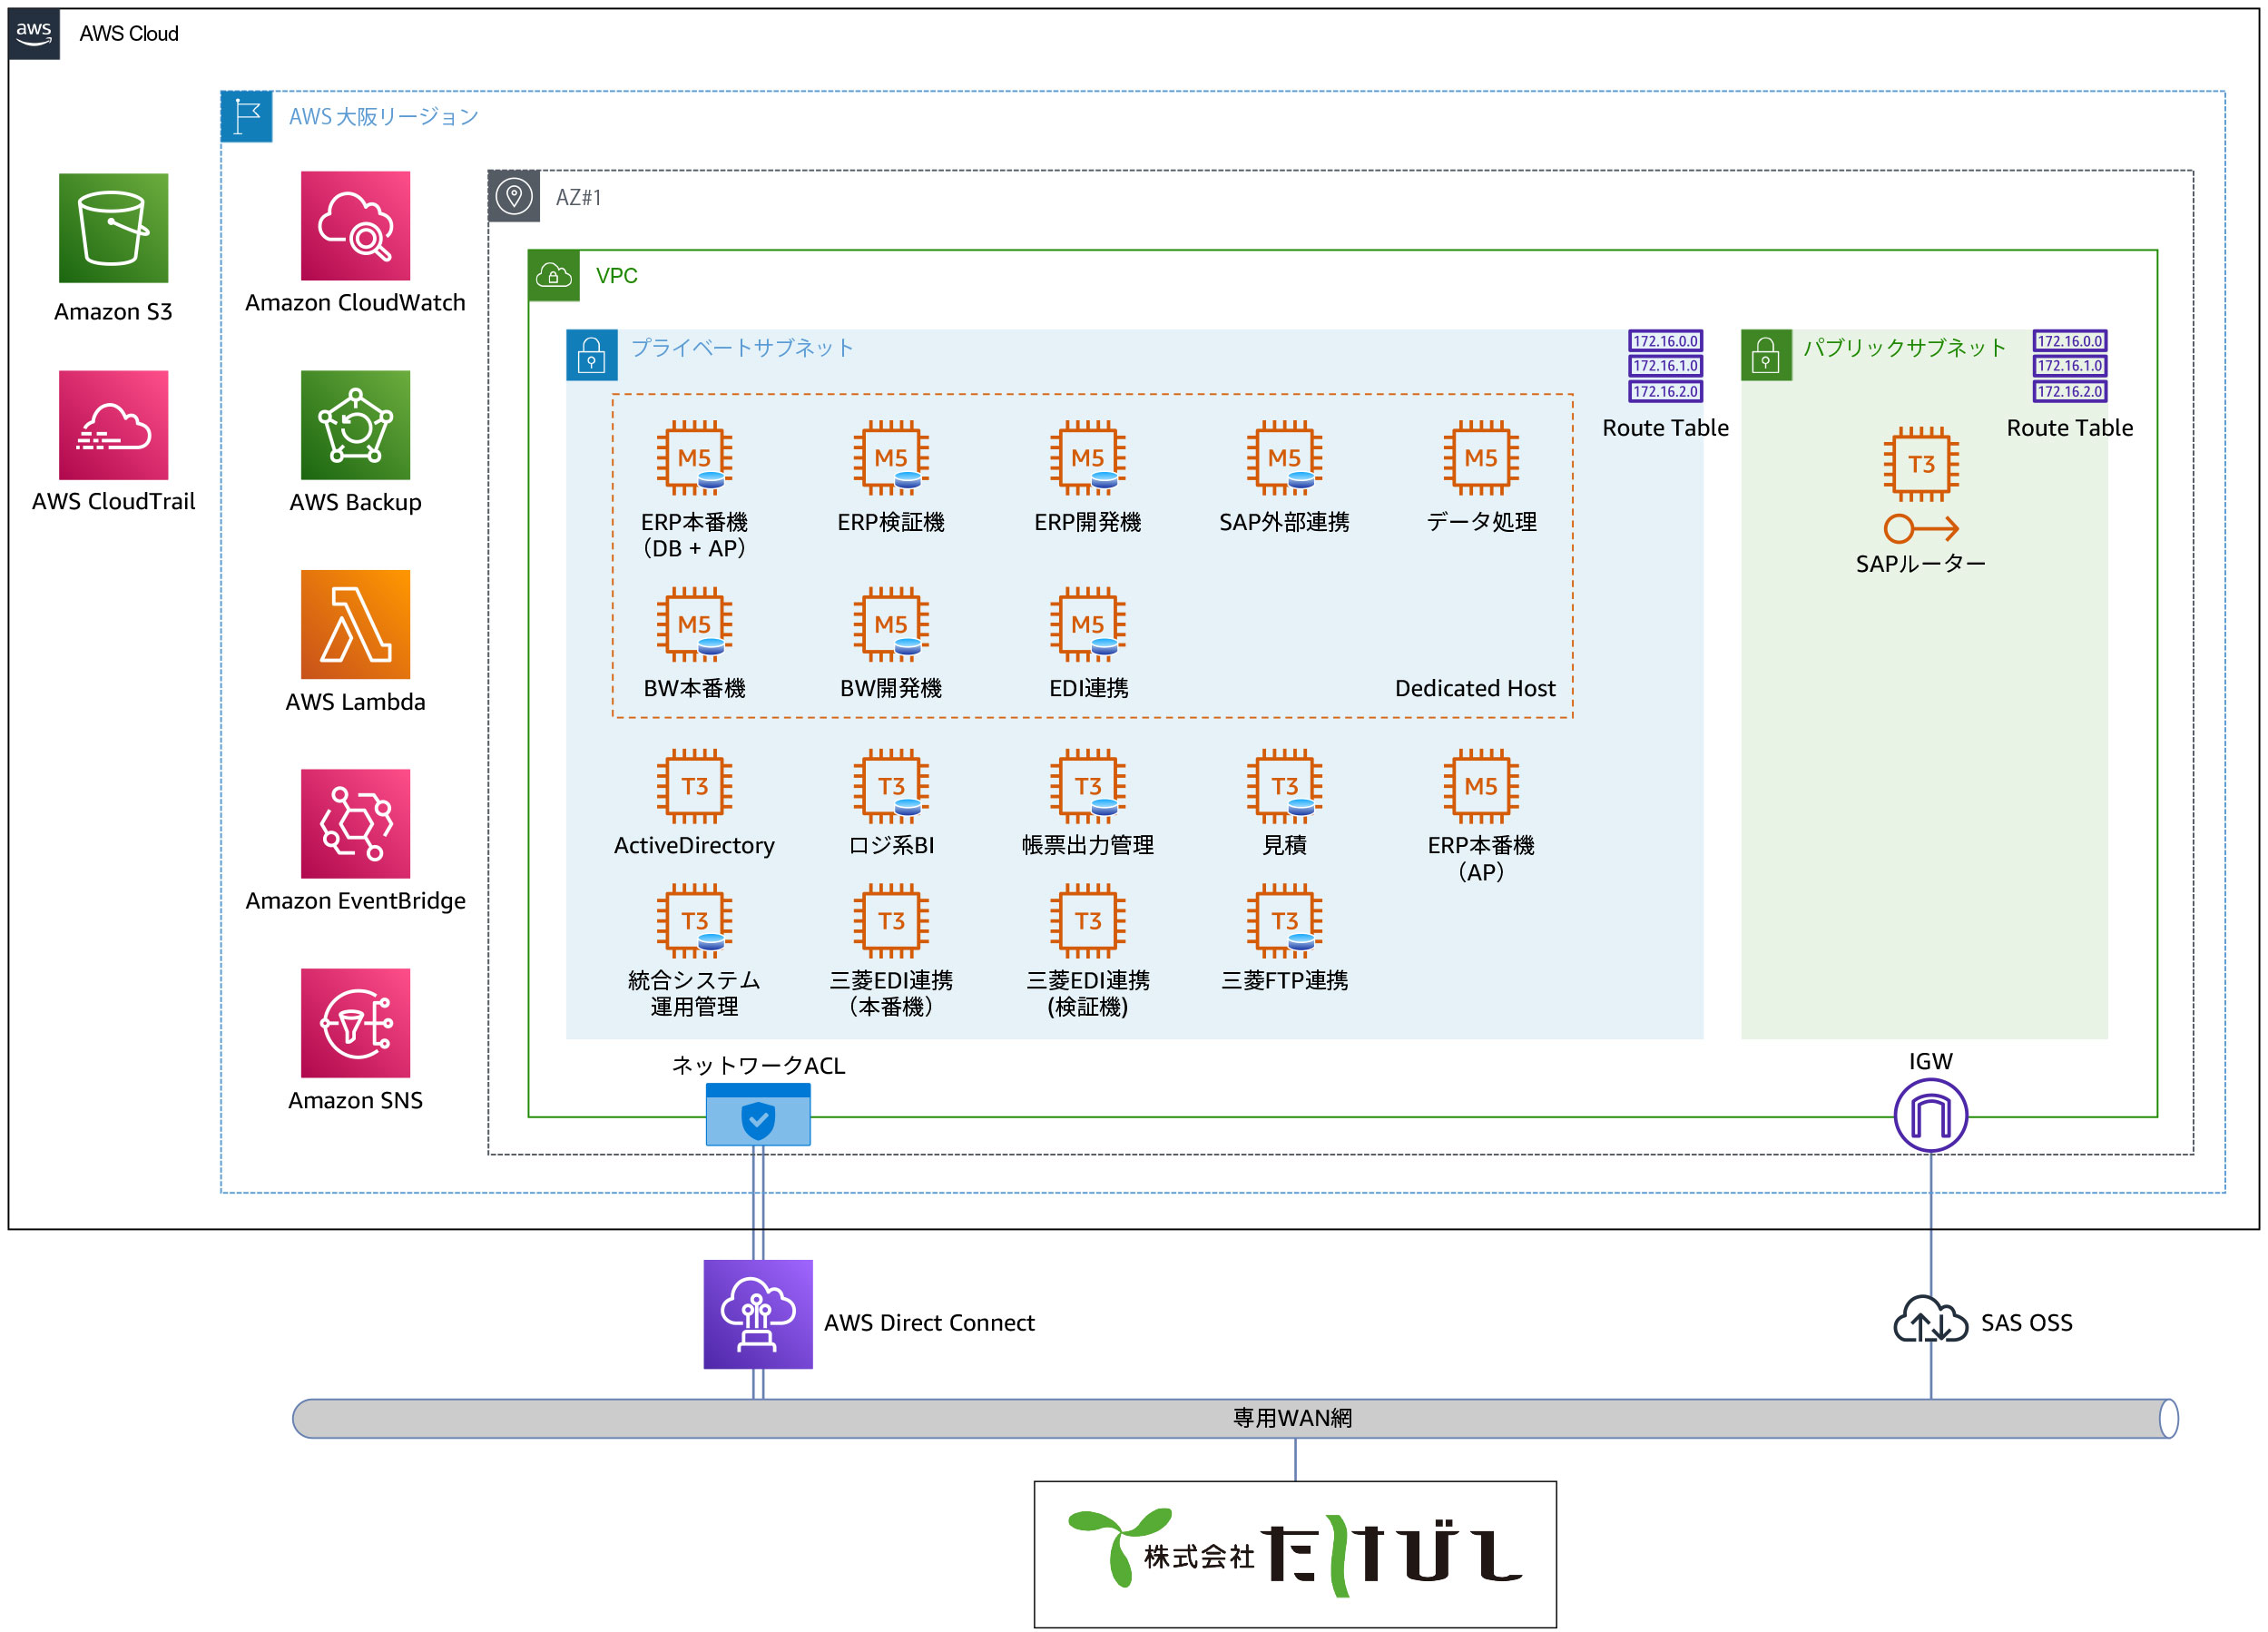The width and height of the screenshot is (2268, 1632).
Task: Select the ネットワークACL shield icon
Action: coord(757,1117)
